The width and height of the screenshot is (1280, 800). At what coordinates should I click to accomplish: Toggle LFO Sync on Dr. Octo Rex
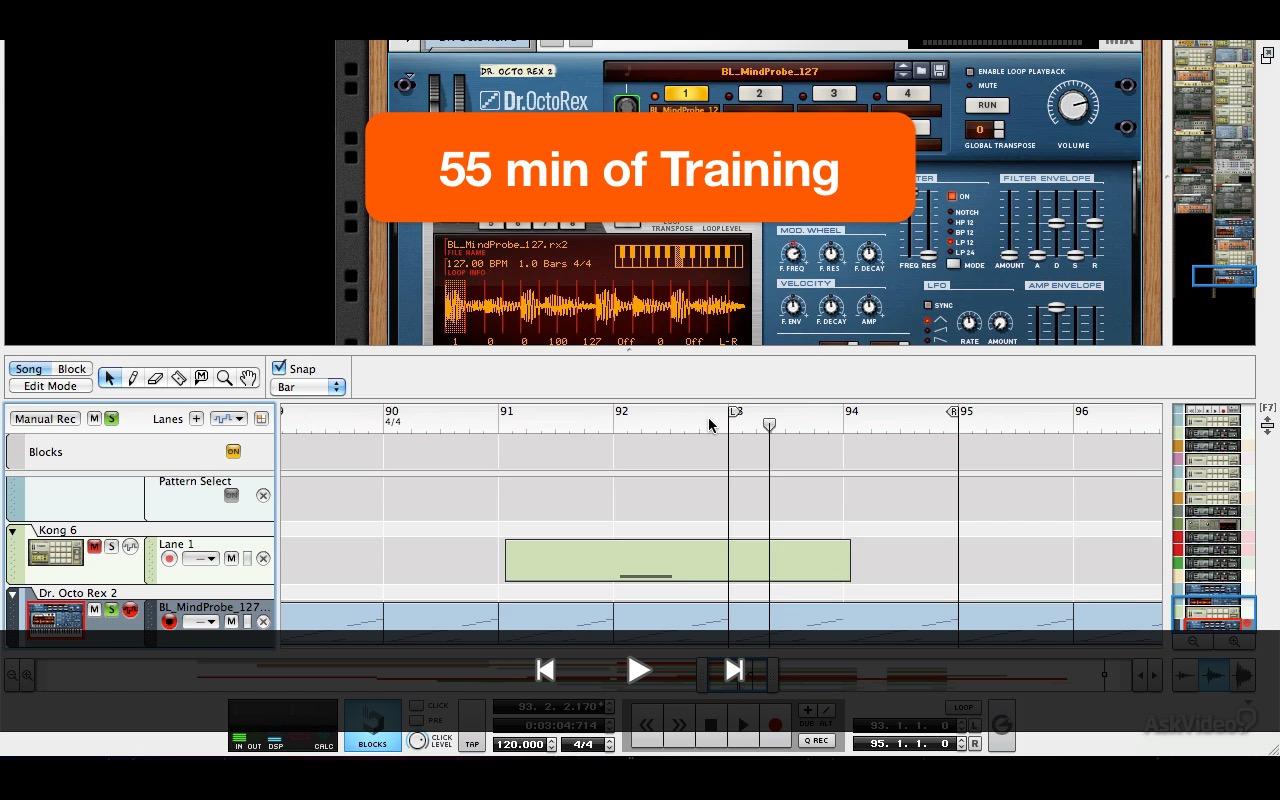point(929,305)
